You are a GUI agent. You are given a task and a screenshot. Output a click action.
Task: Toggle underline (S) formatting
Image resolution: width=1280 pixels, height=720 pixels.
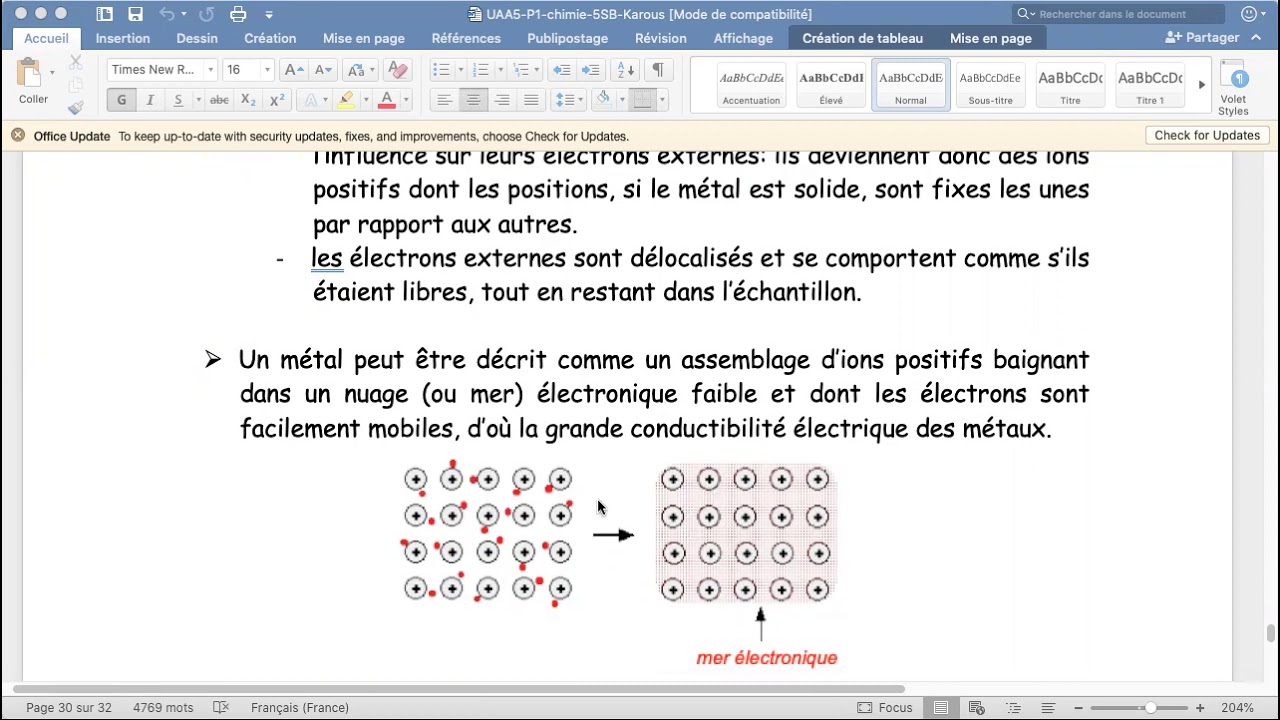(x=178, y=100)
